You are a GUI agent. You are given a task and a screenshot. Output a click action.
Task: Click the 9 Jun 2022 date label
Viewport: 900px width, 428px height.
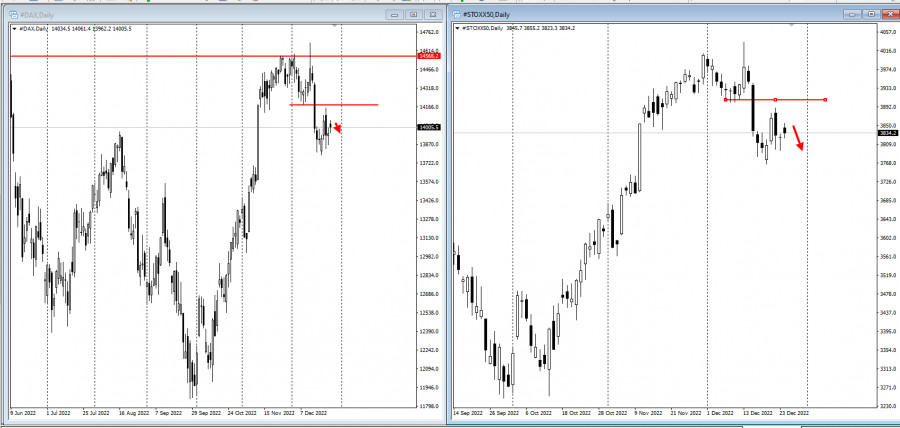pyautogui.click(x=23, y=413)
